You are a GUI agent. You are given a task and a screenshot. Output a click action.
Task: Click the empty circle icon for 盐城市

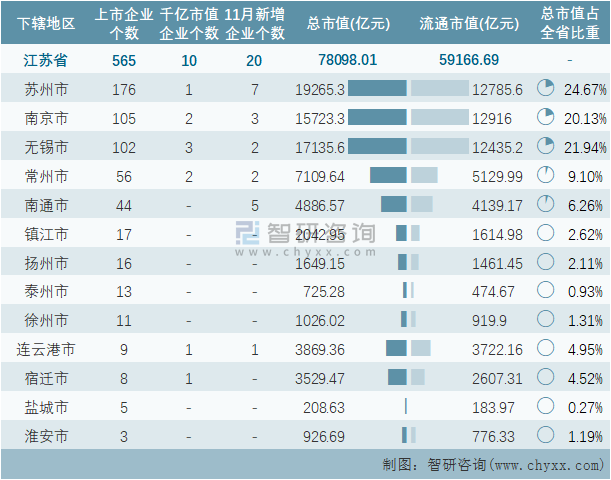click(x=545, y=407)
